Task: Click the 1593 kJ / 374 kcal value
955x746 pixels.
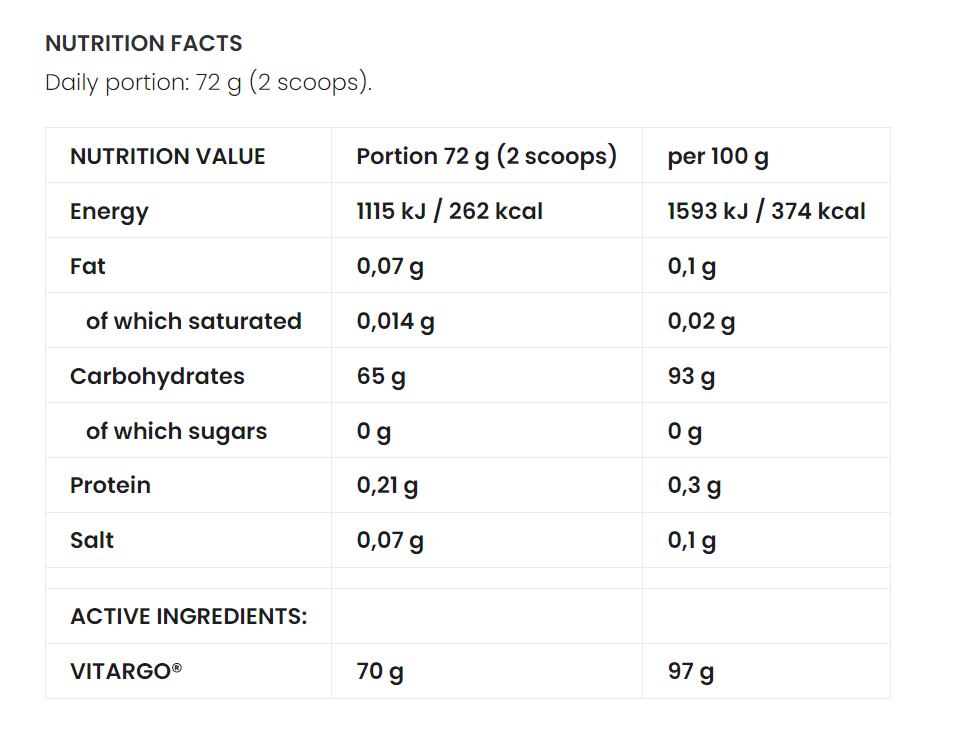Action: click(766, 212)
